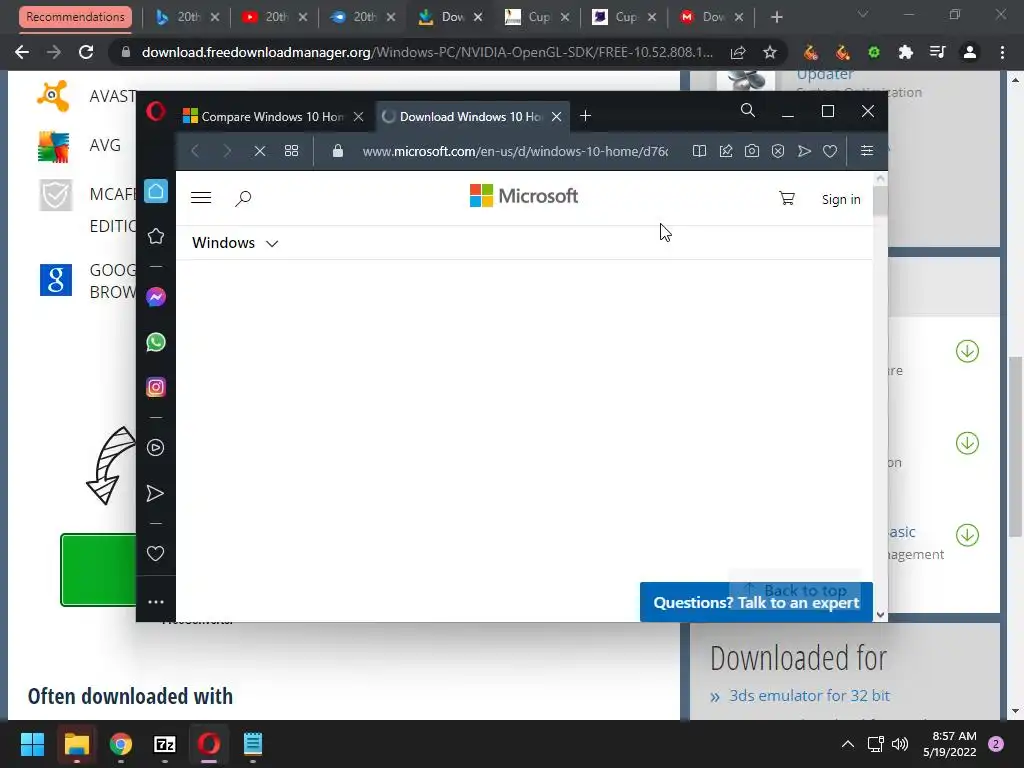Open Opera sidebar player icon
Screen dimensions: 1024x768
(155, 447)
